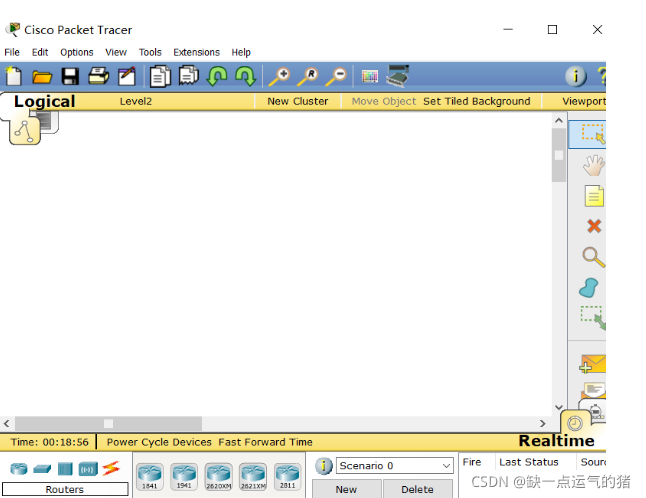Screen dimensions: 646x498
Task: Click Set Tiled Background
Action: [x=477, y=101]
